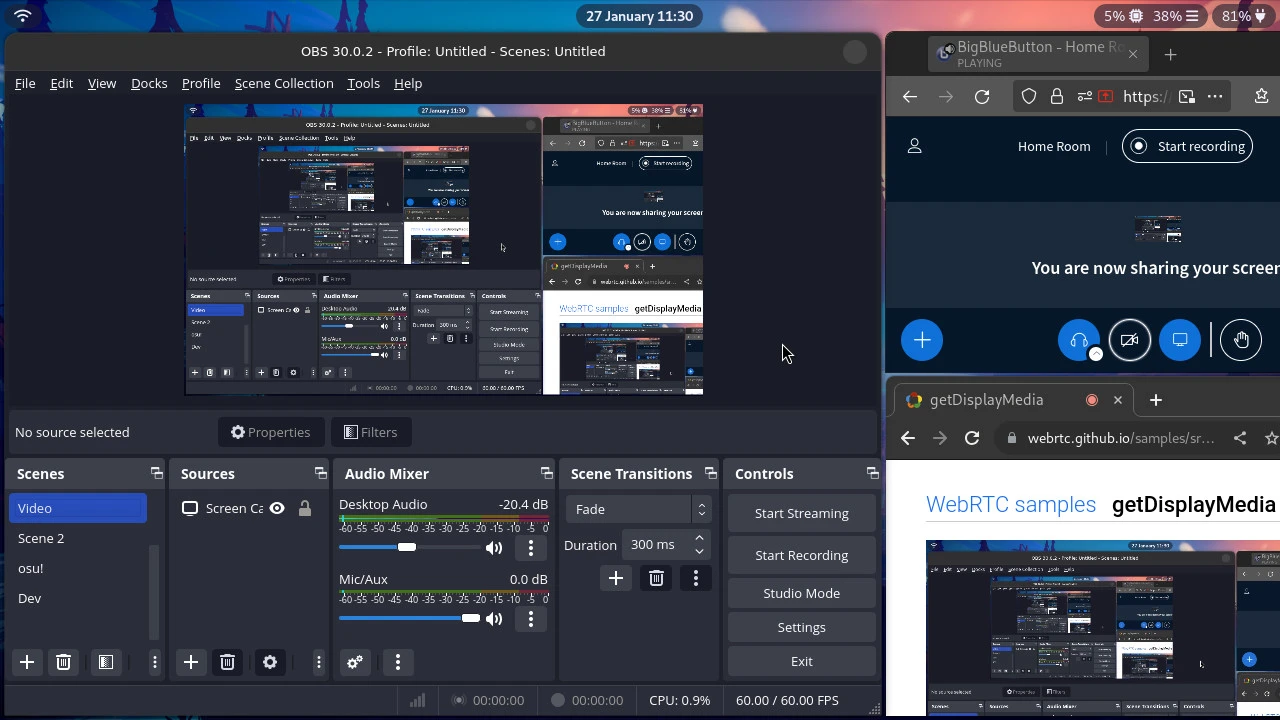Toggle BigBlueButton raise hand button
1280x720 pixels.
(x=1241, y=340)
